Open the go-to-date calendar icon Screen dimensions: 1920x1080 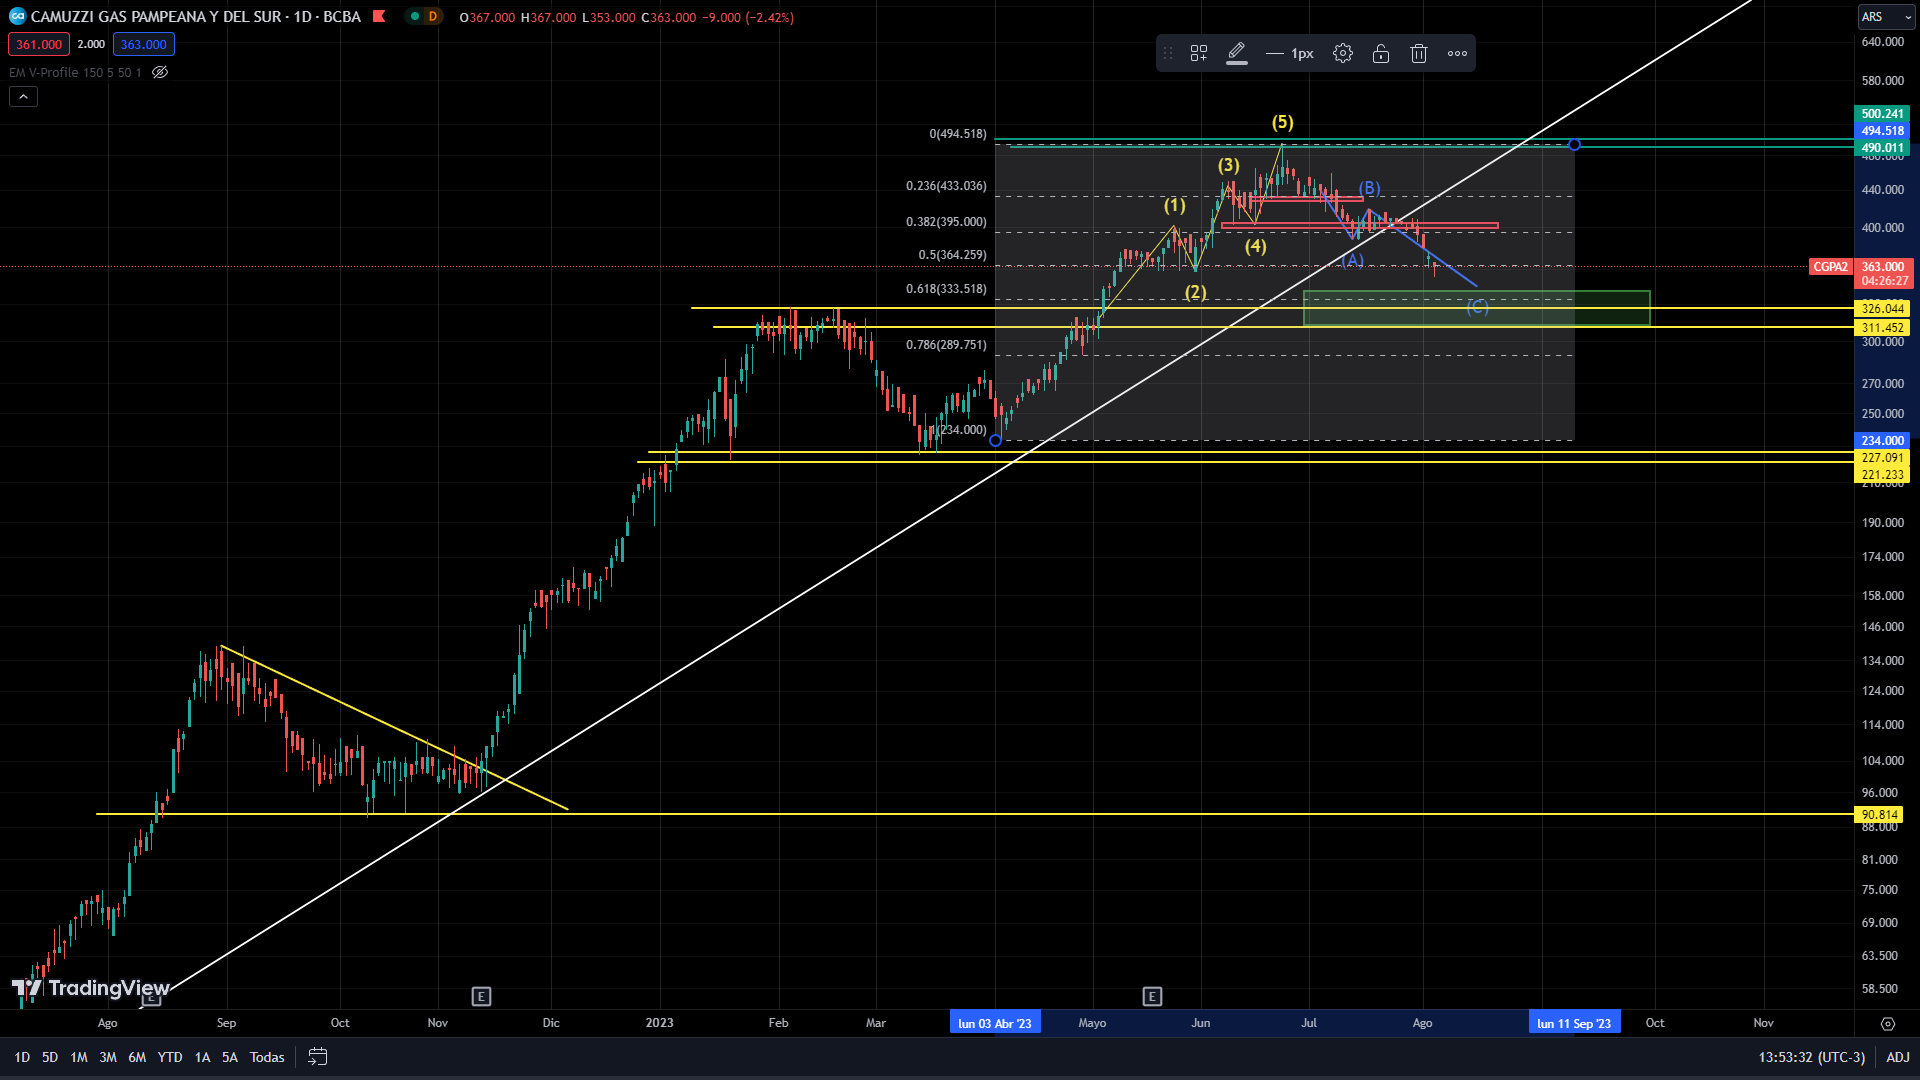[318, 1057]
